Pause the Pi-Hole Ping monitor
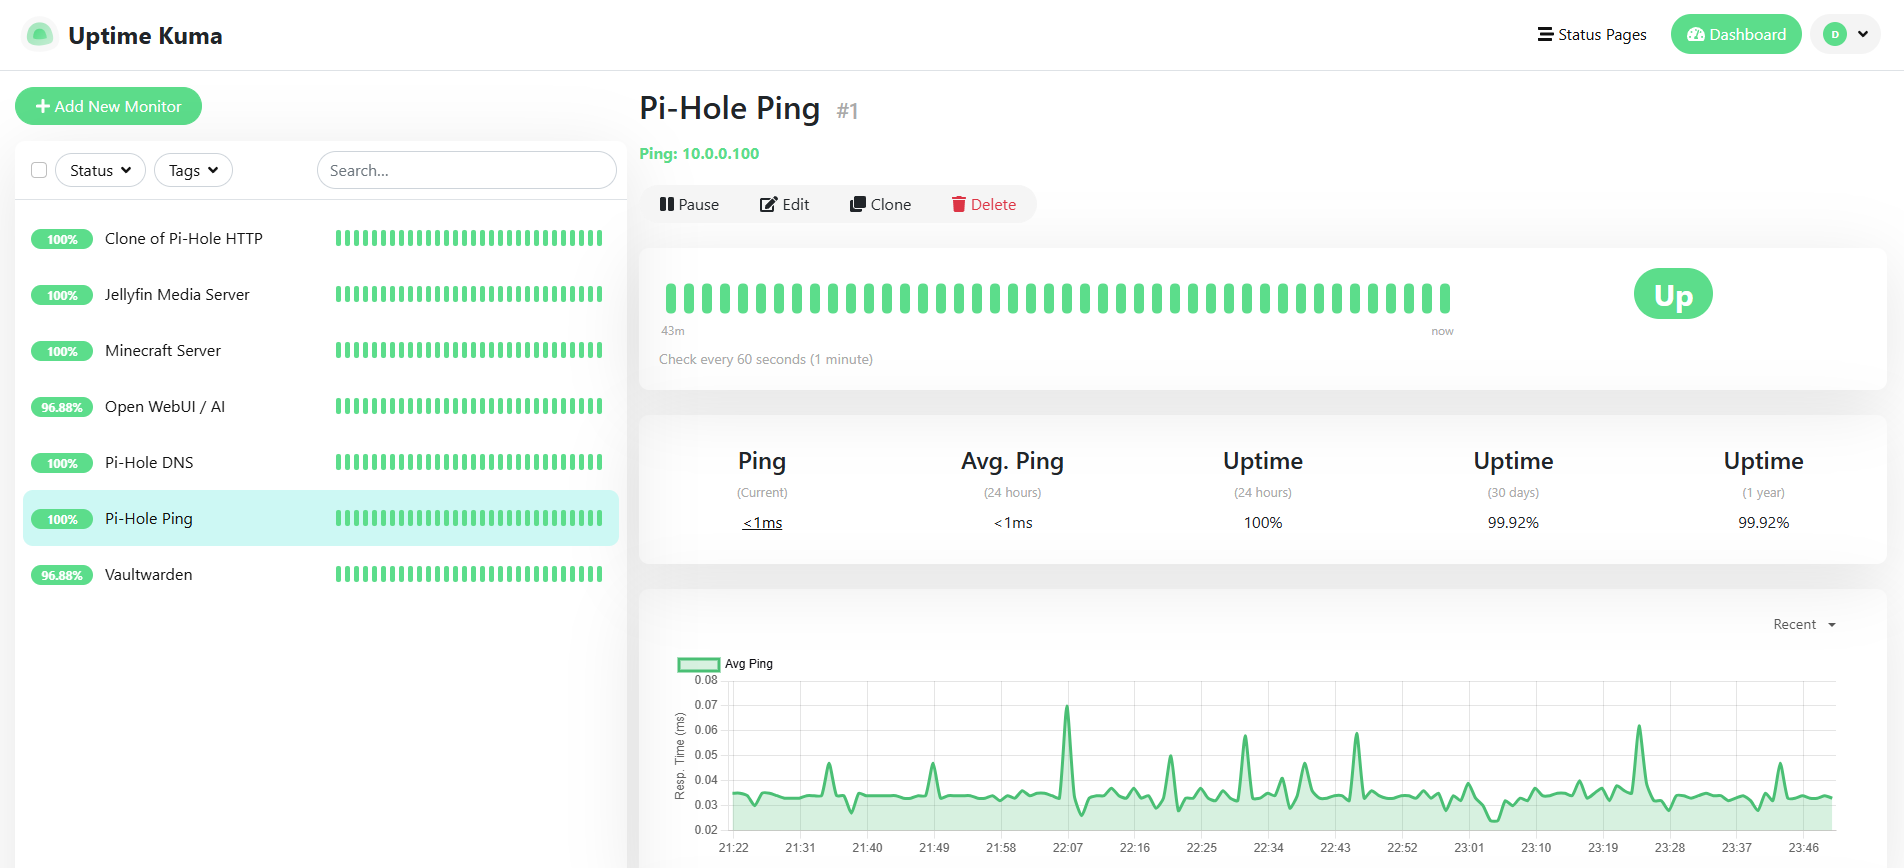1904x868 pixels. pos(689,204)
